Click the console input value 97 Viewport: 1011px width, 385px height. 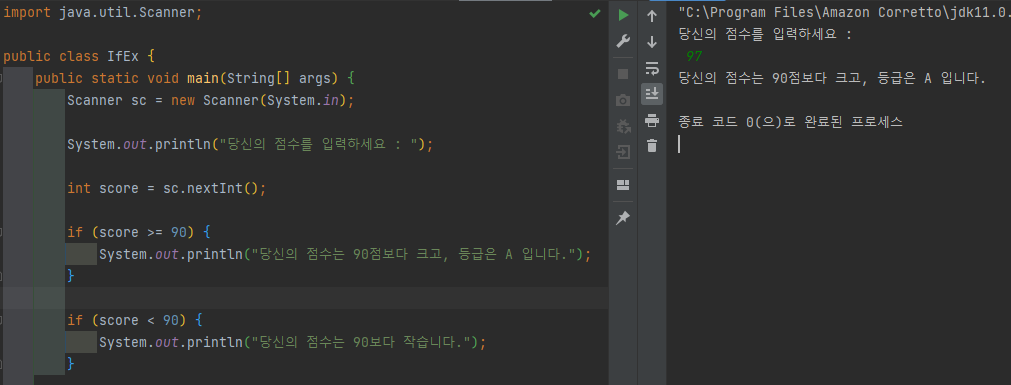694,57
